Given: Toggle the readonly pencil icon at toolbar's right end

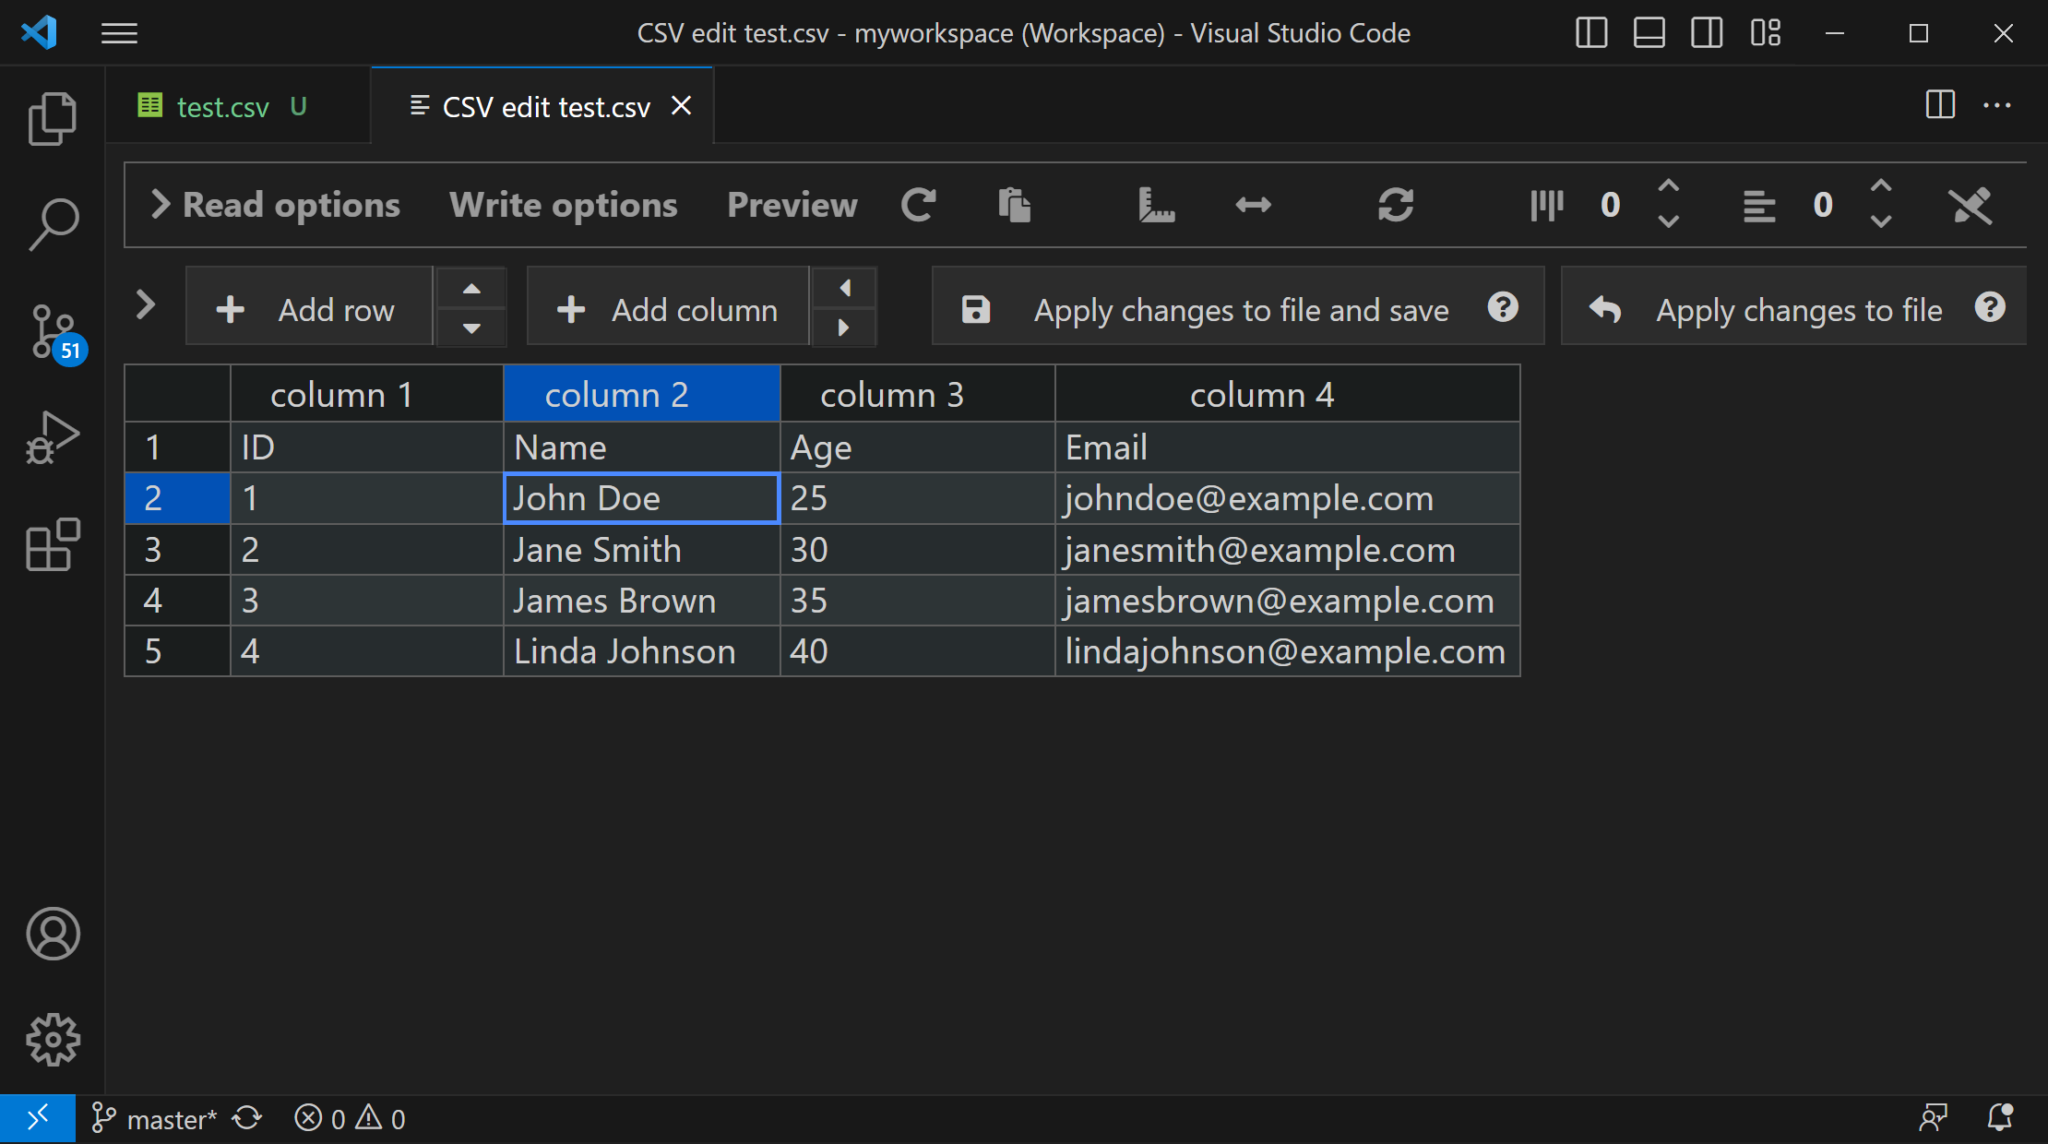Looking at the screenshot, I should click(1970, 205).
